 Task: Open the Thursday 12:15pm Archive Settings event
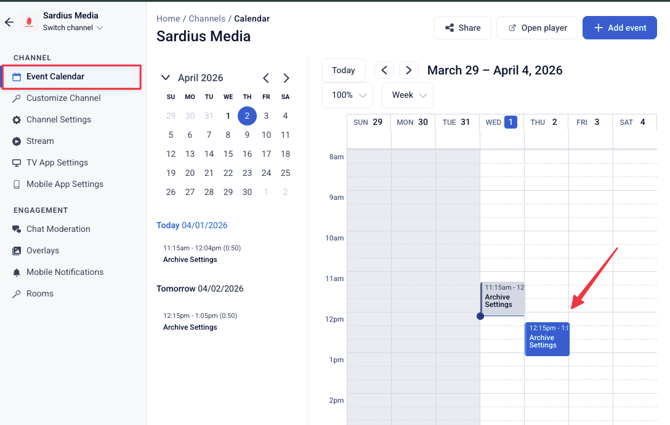click(547, 338)
